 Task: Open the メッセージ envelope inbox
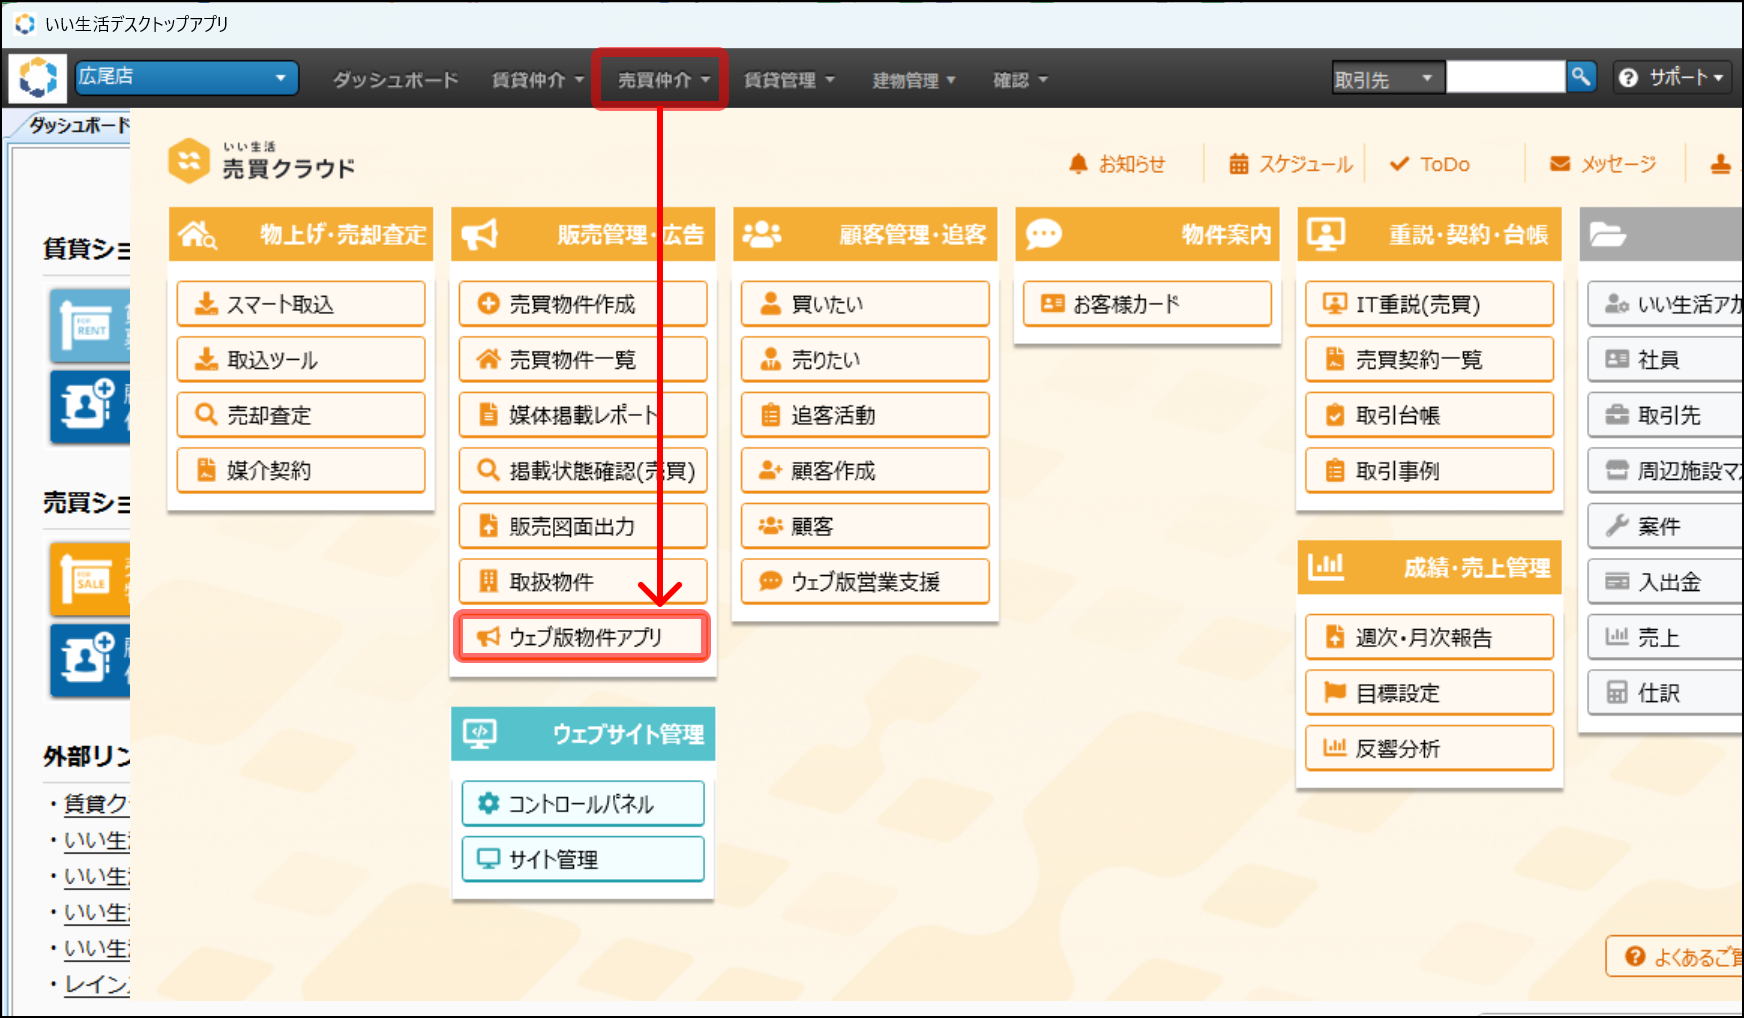[1602, 164]
